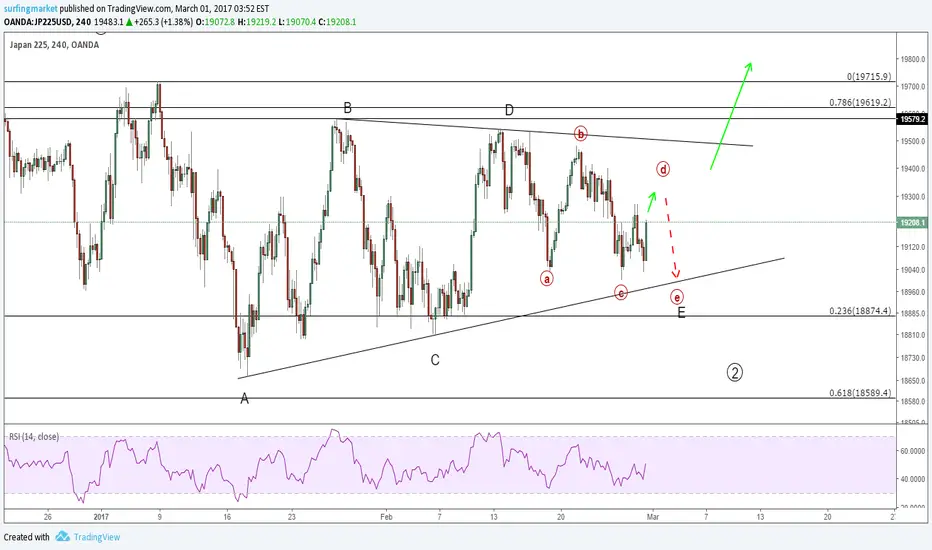Click '23' on the date axis
Viewport: 932px width, 550px height.
[291, 517]
